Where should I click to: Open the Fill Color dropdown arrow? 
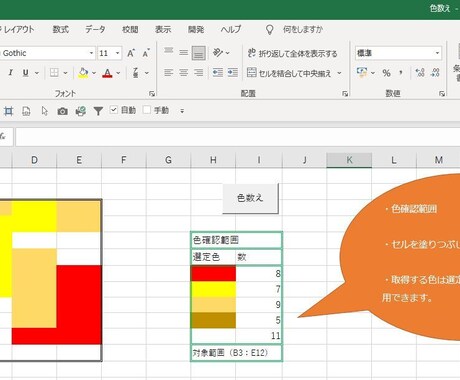[x=94, y=73]
